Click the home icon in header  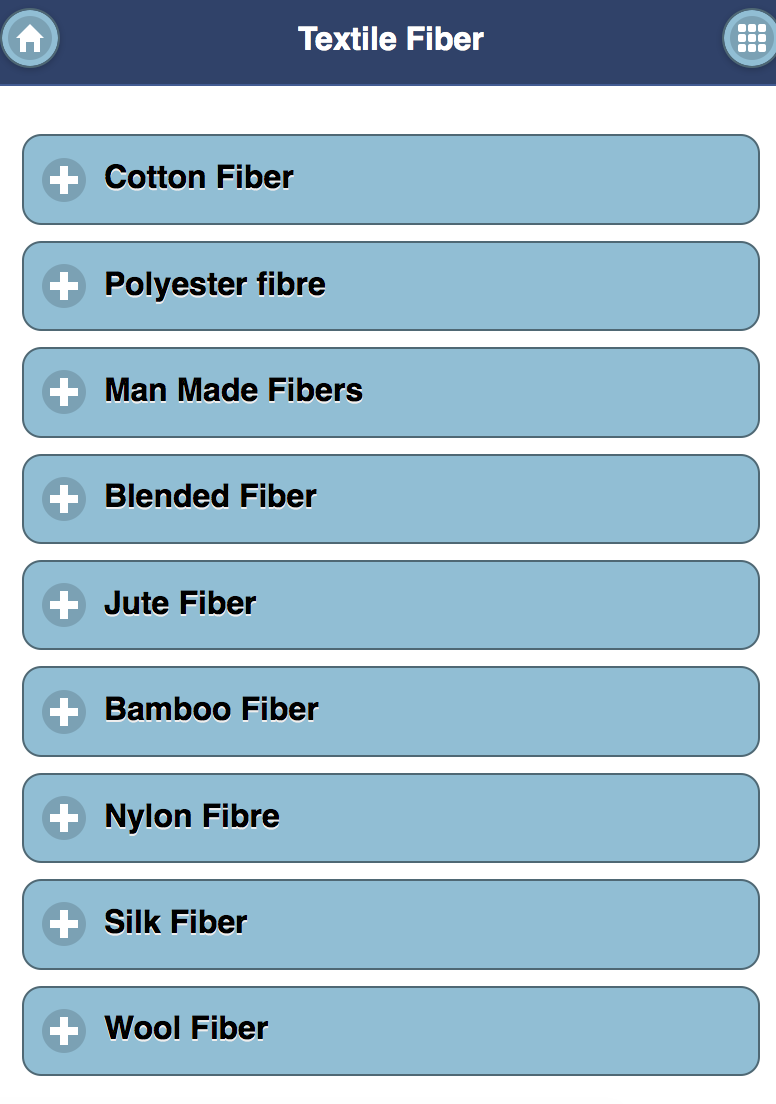[30, 39]
